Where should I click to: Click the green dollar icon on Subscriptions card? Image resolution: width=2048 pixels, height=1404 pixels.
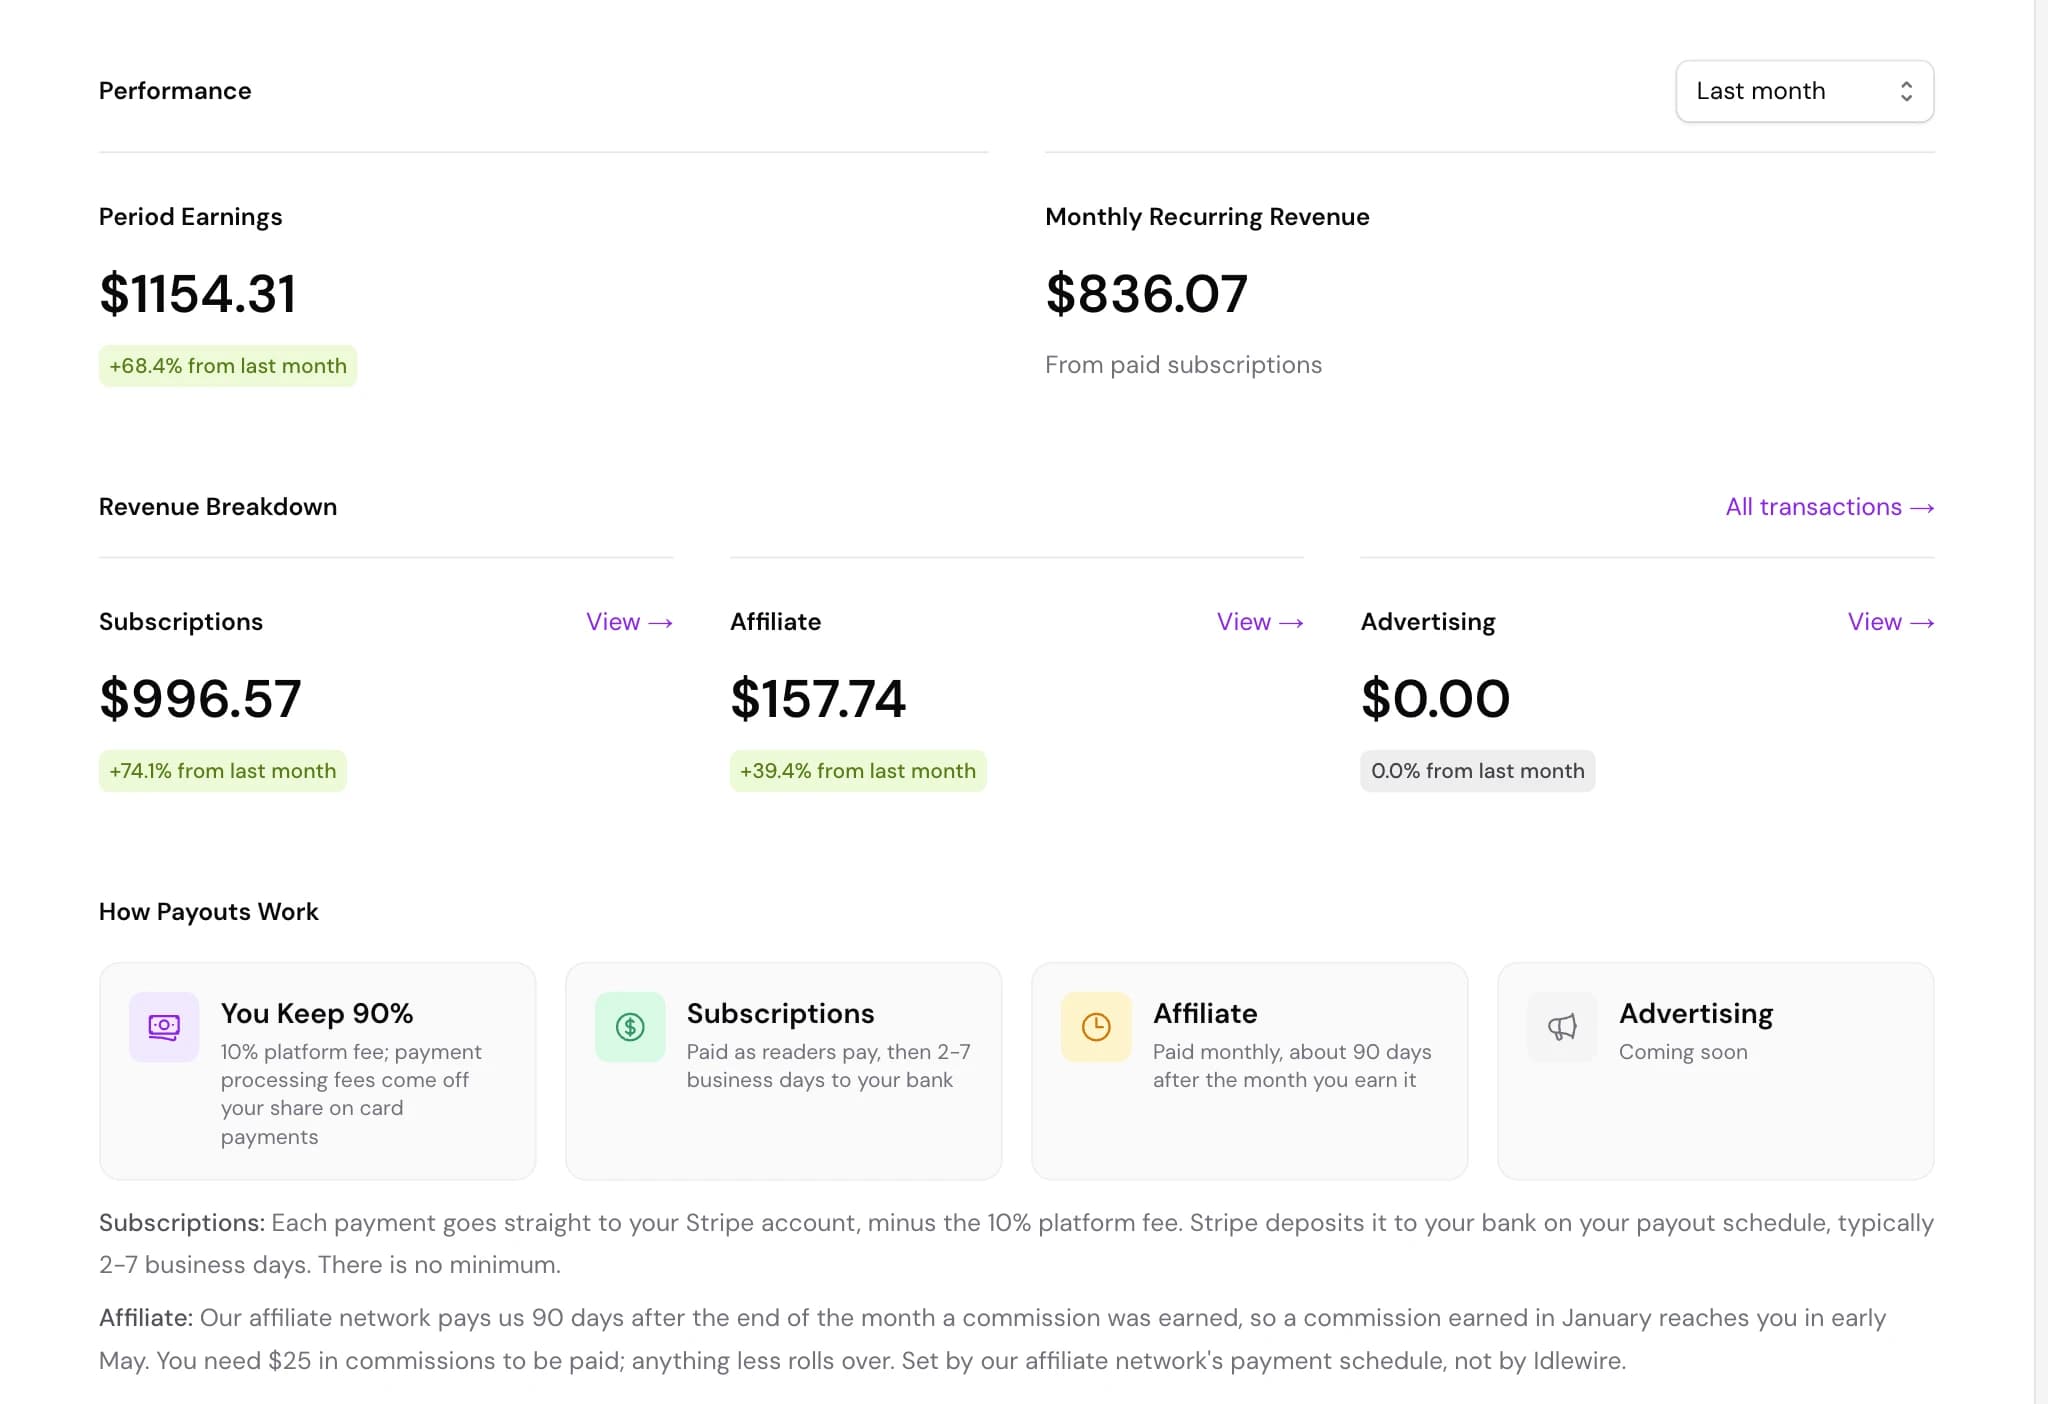point(630,1027)
